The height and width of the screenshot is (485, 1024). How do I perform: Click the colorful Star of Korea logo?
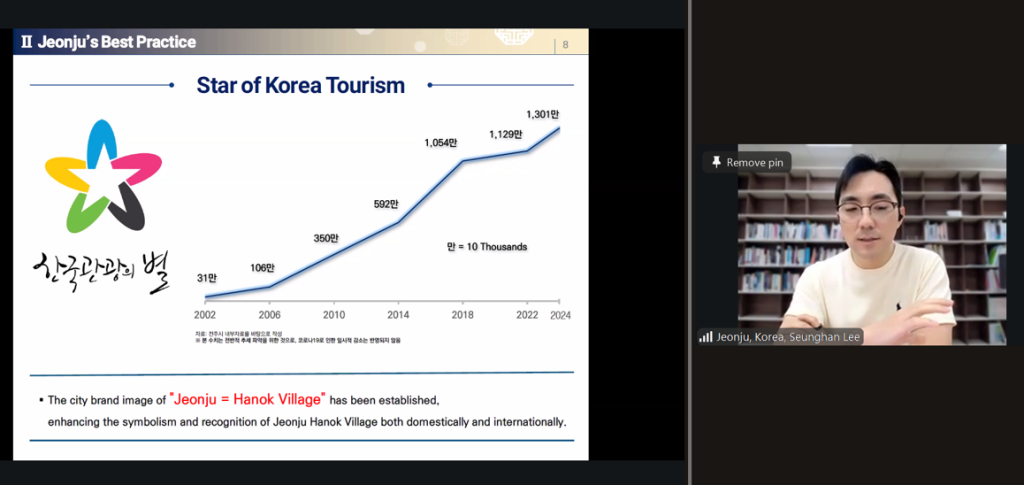click(102, 176)
